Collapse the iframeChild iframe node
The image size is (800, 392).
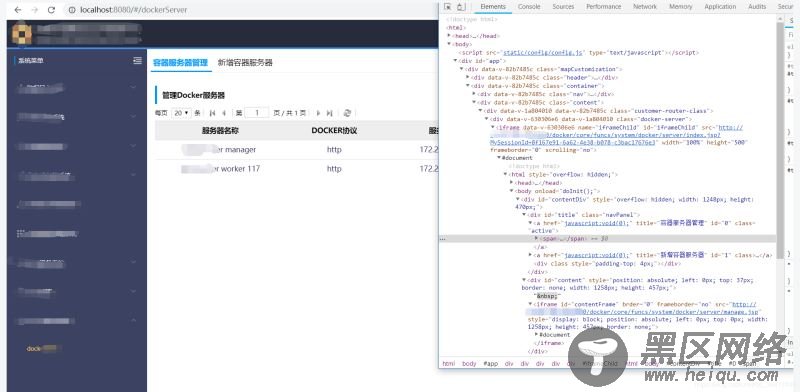pyautogui.click(x=492, y=127)
